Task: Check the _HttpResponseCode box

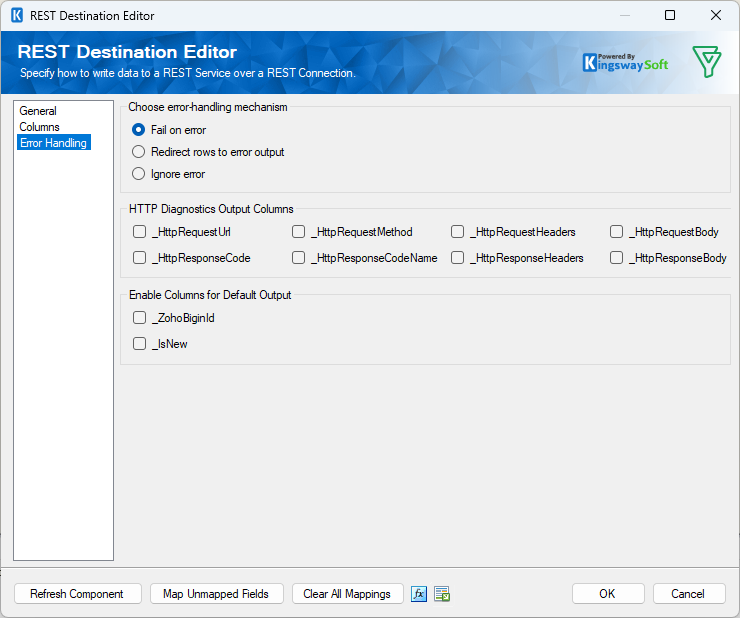Action: pos(192,258)
